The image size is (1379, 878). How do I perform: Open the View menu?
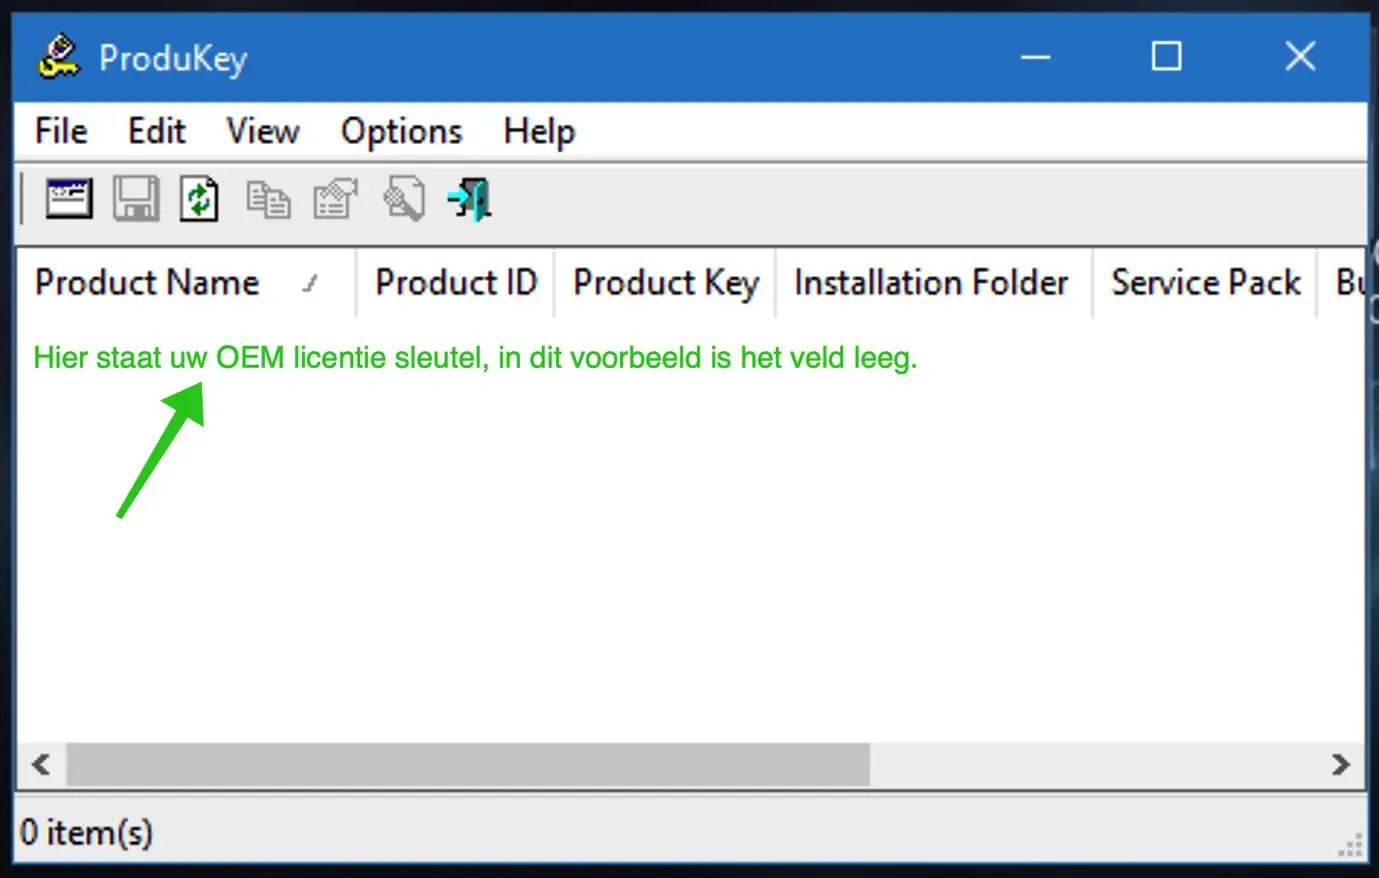262,131
